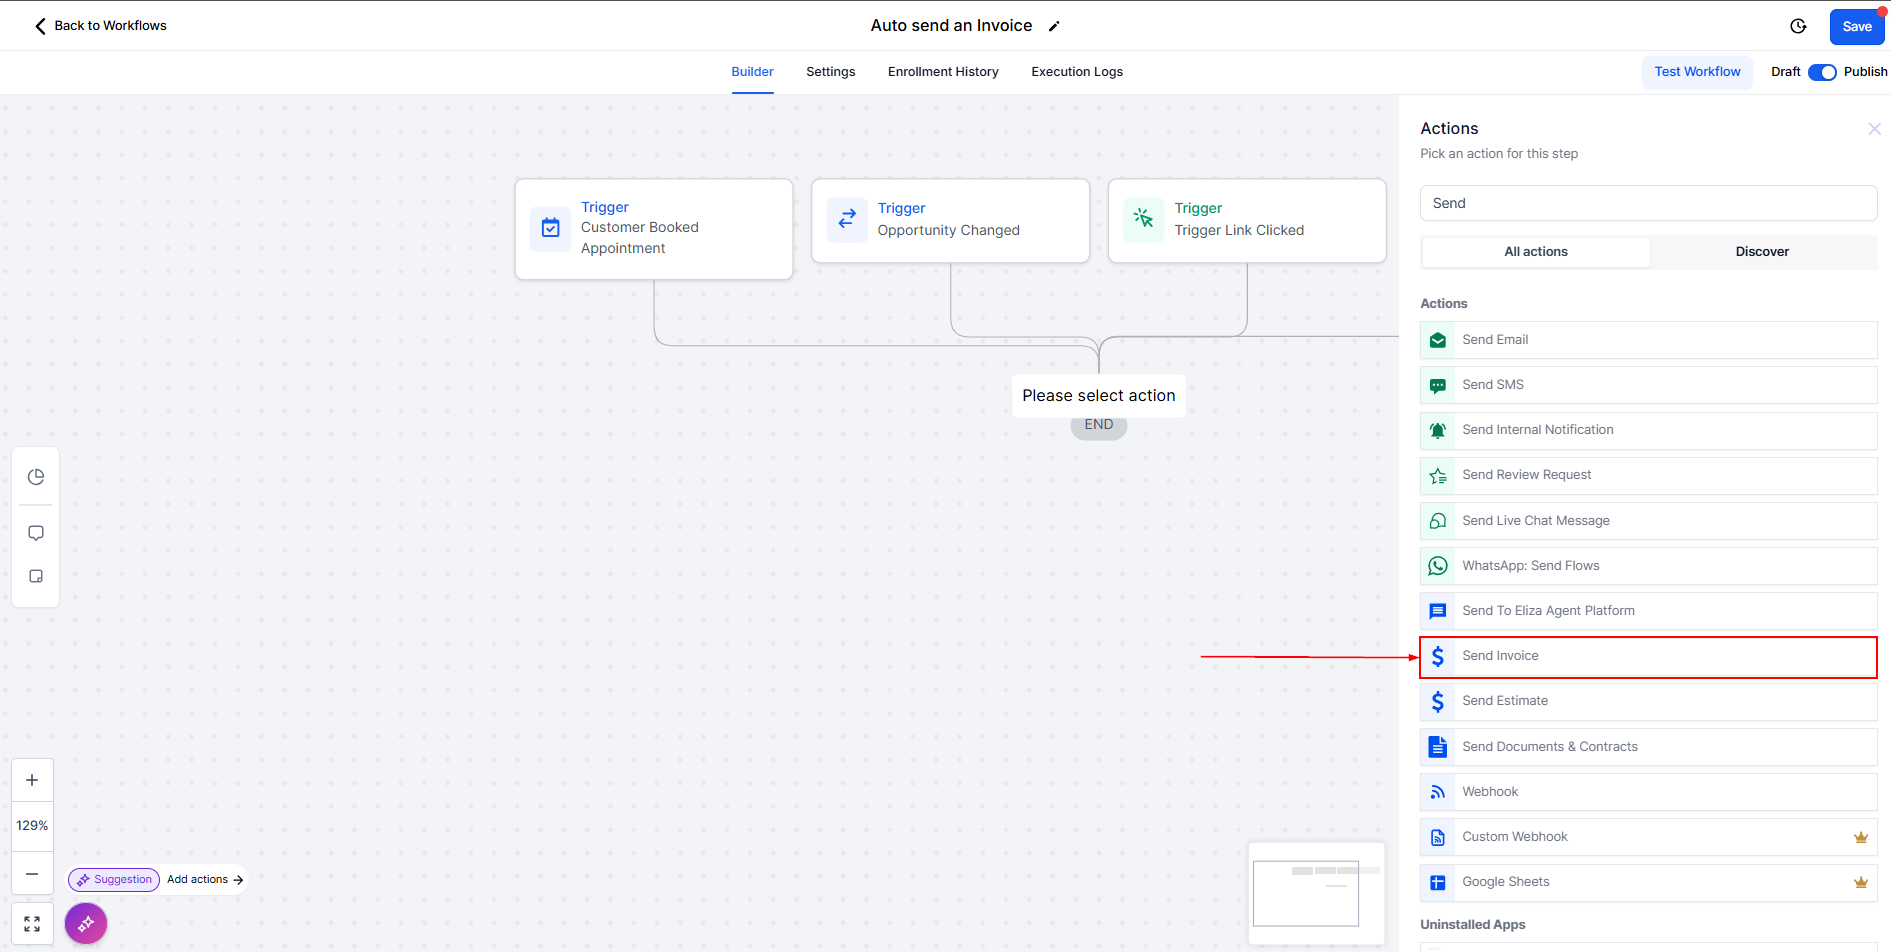Switch to the Builder tab
Viewport: 1891px width, 952px height.
pos(752,72)
